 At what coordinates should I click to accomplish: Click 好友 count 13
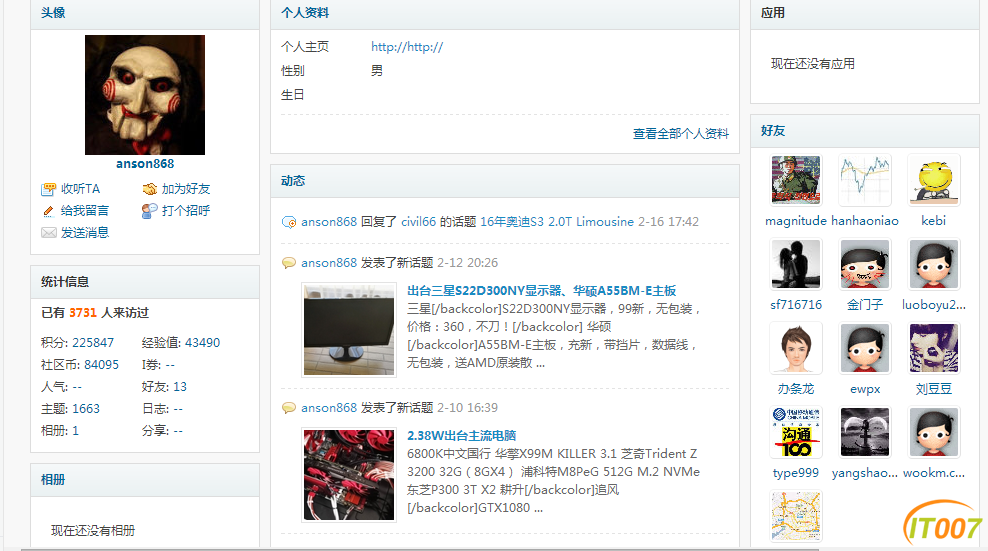click(180, 387)
